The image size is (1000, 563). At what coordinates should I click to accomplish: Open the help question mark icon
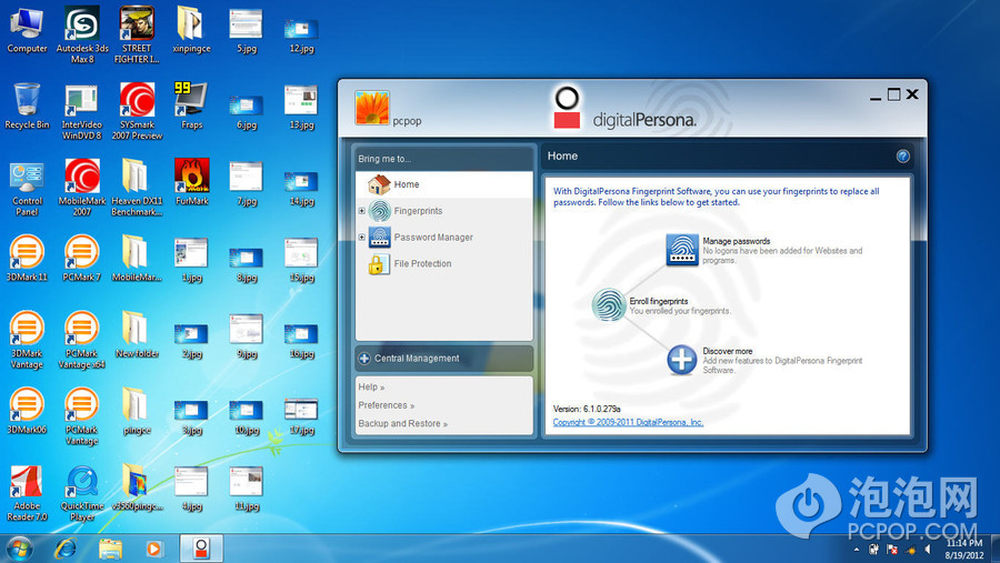[x=902, y=156]
